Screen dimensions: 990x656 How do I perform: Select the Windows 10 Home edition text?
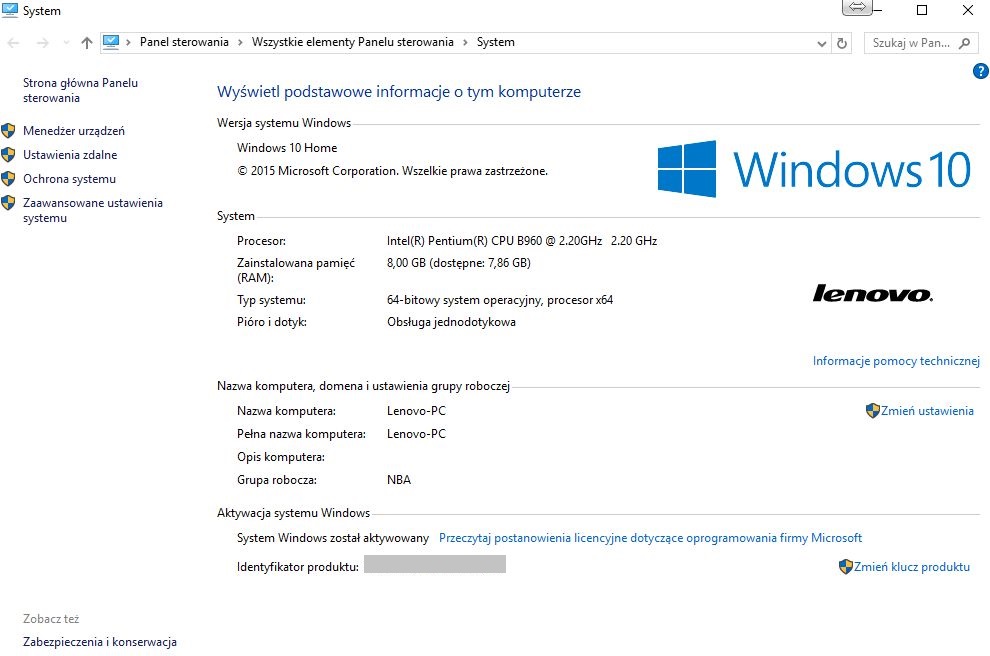pos(287,148)
